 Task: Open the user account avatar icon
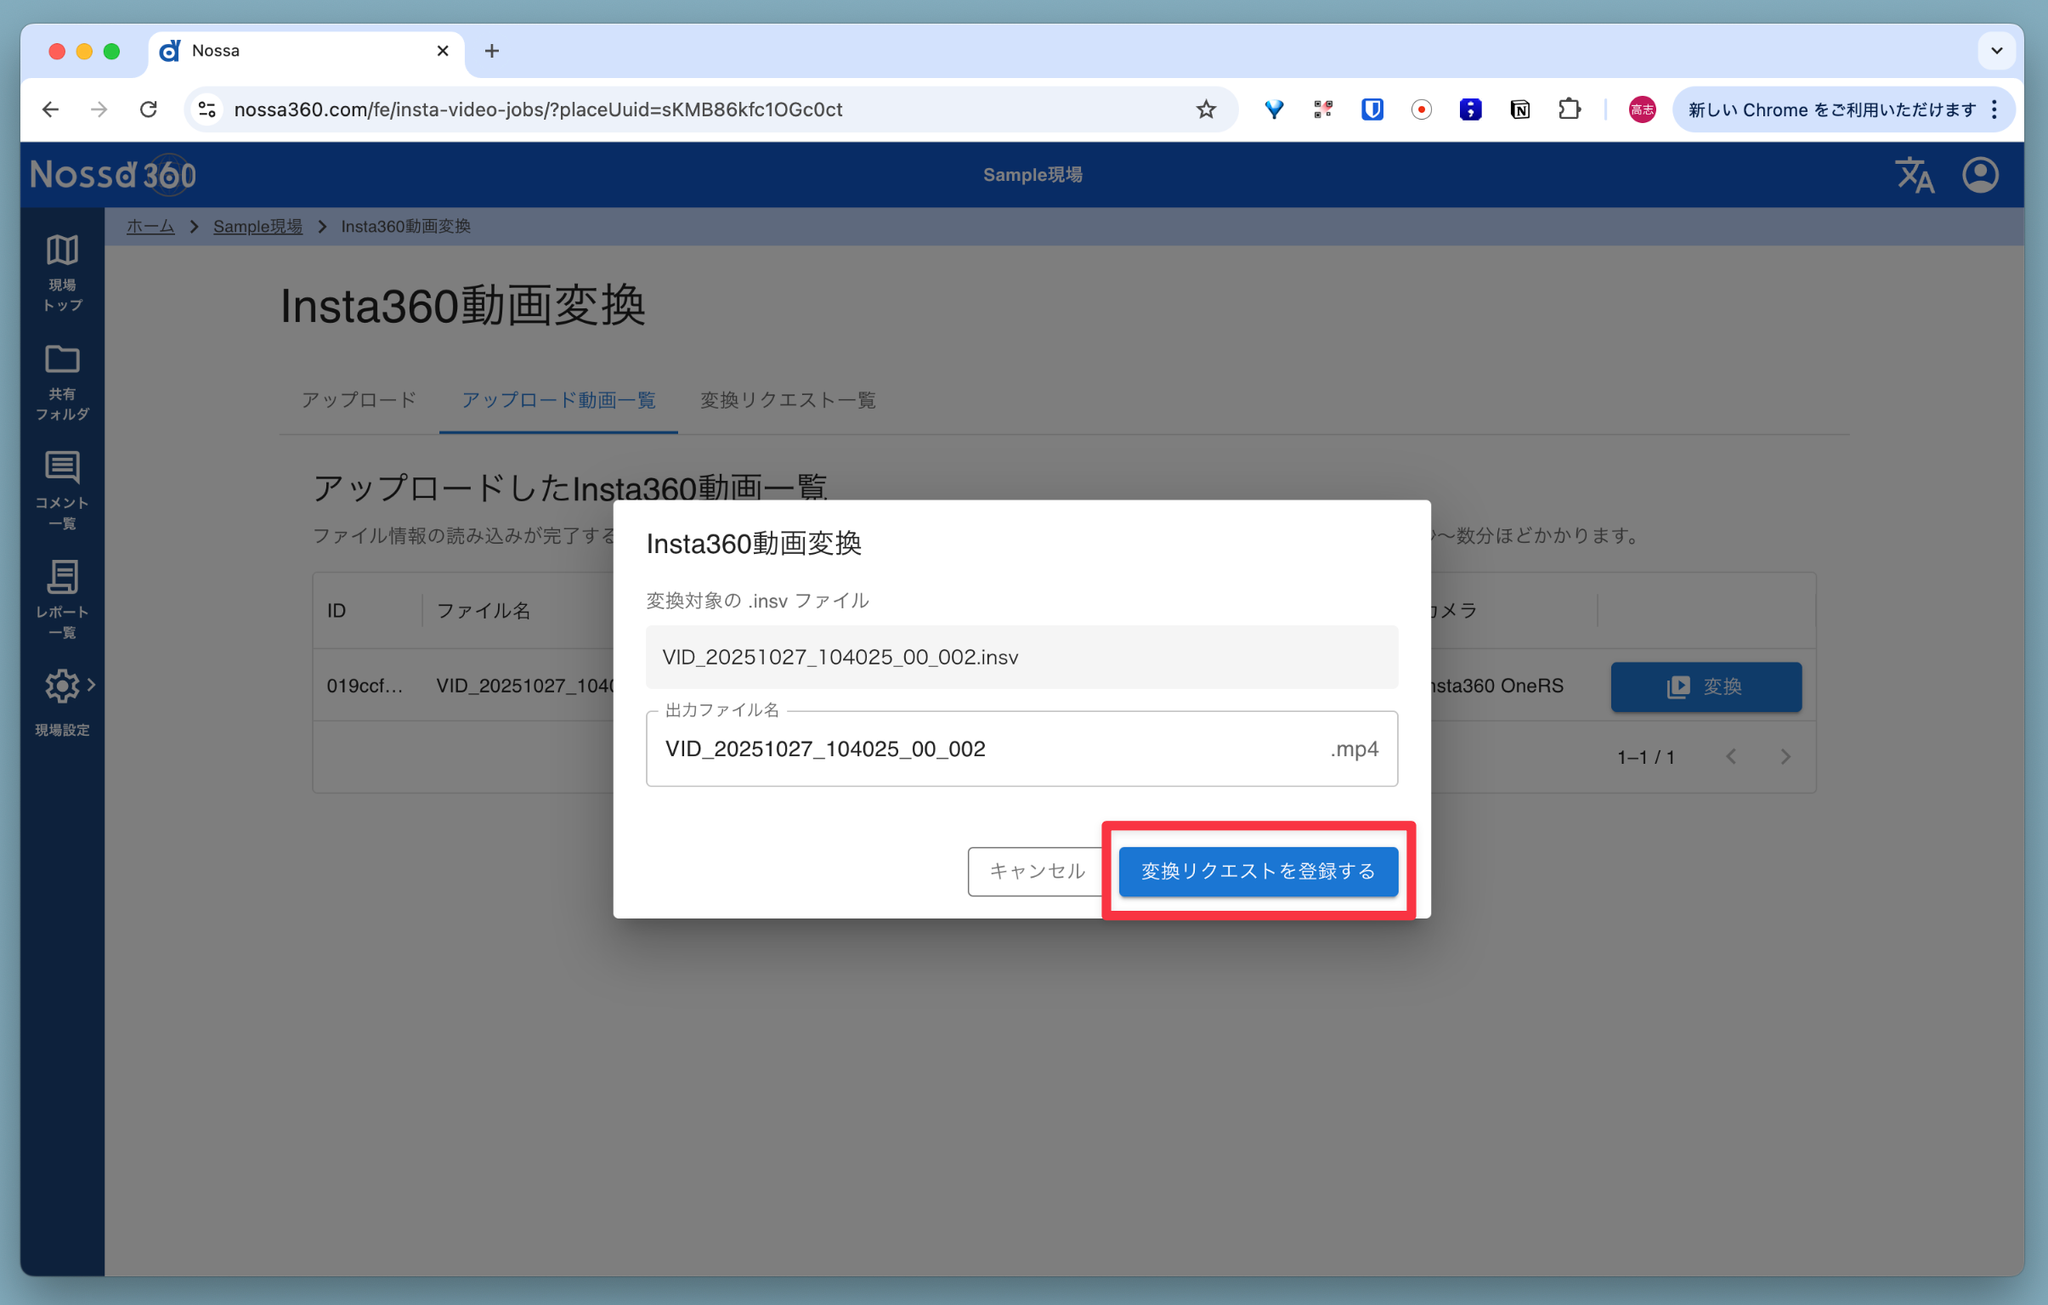1980,175
